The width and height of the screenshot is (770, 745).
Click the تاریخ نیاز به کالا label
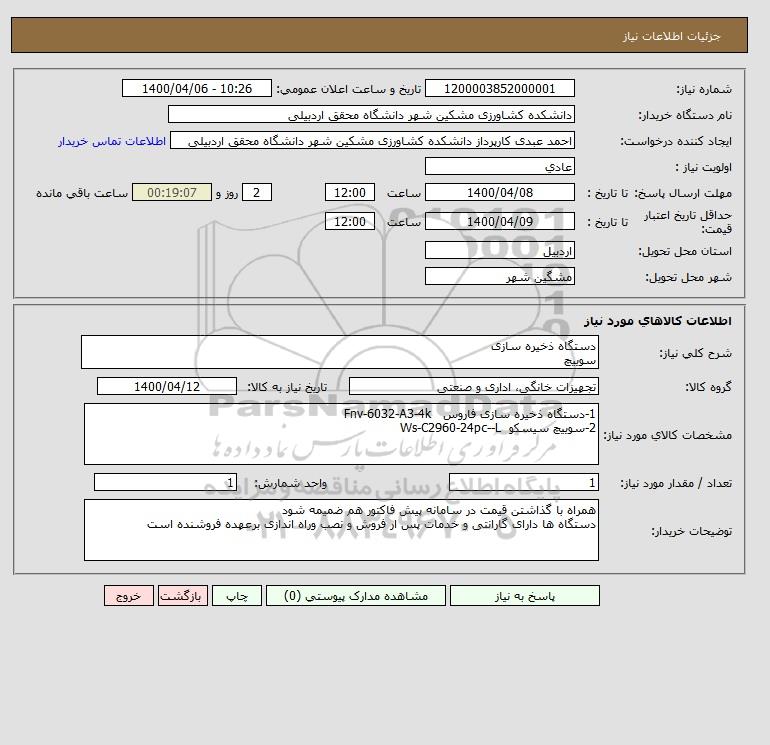click(287, 387)
